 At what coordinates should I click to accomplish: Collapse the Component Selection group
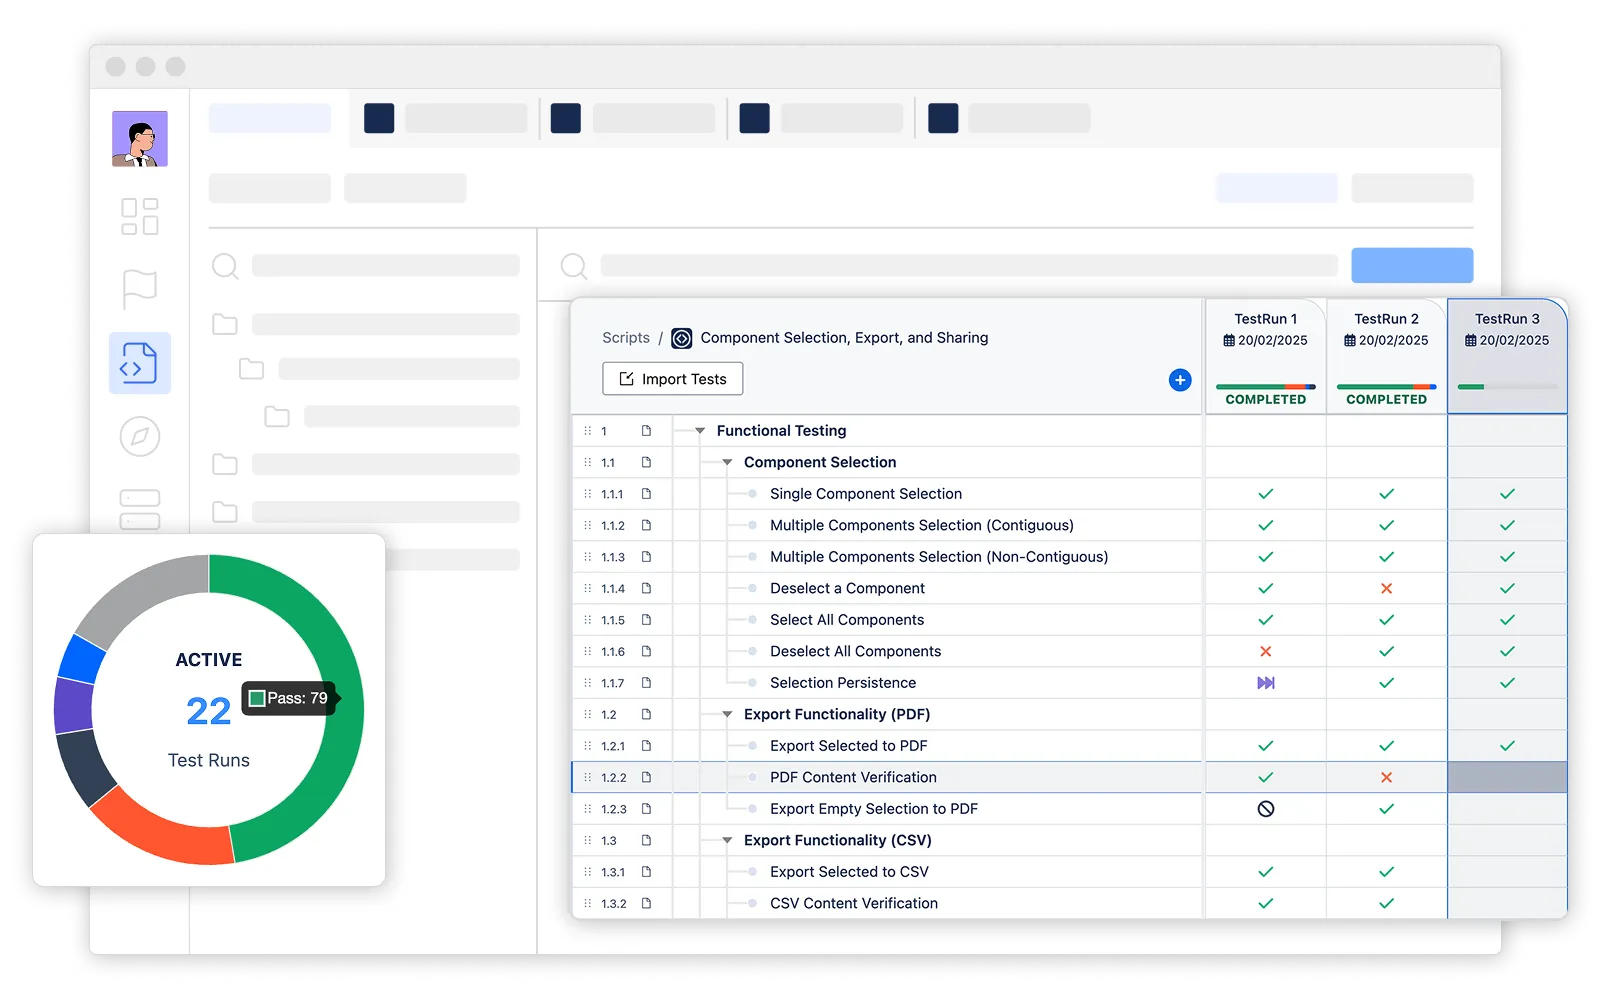point(727,463)
